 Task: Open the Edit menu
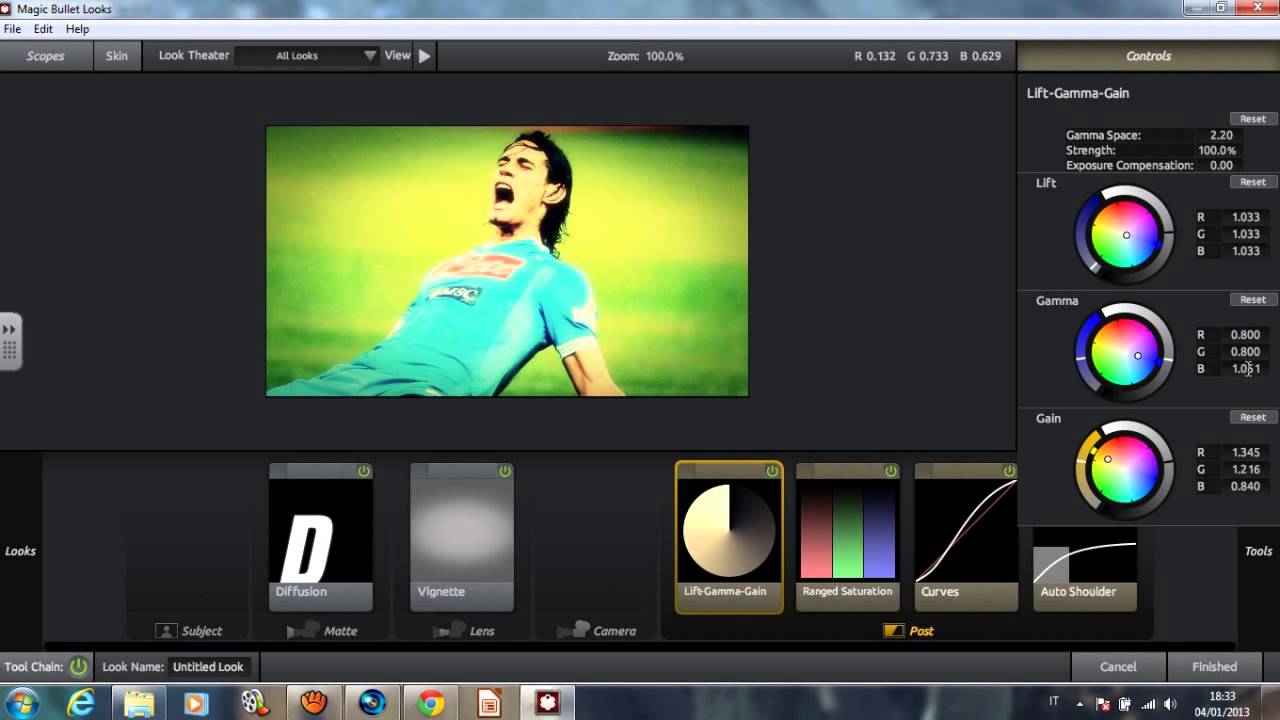(43, 29)
